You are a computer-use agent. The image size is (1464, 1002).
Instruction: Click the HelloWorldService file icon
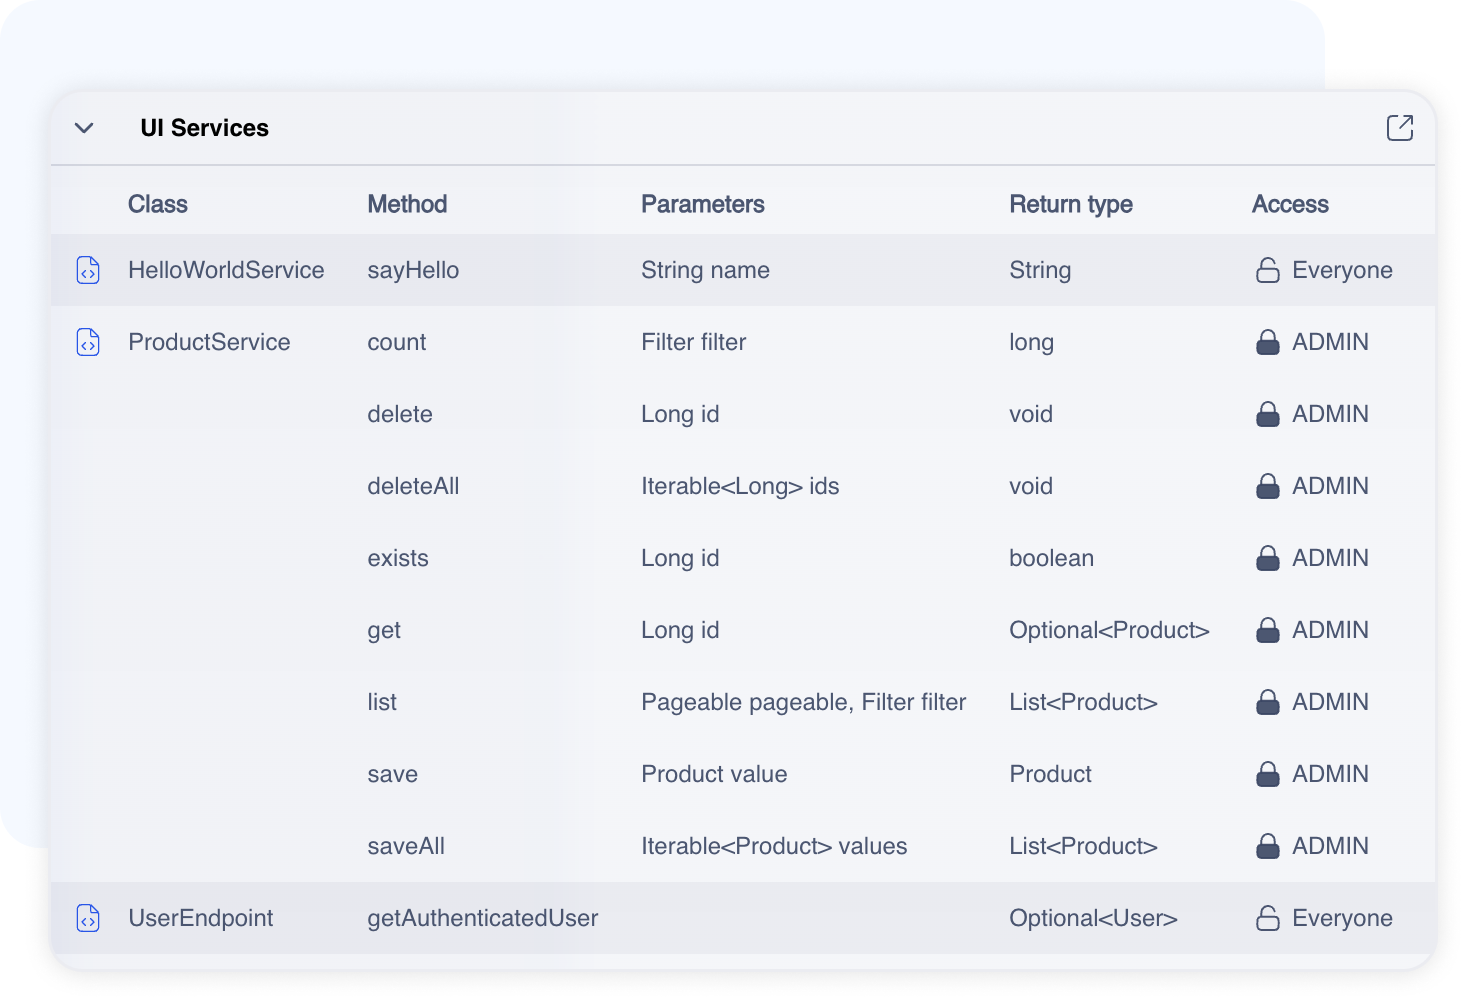tap(88, 270)
